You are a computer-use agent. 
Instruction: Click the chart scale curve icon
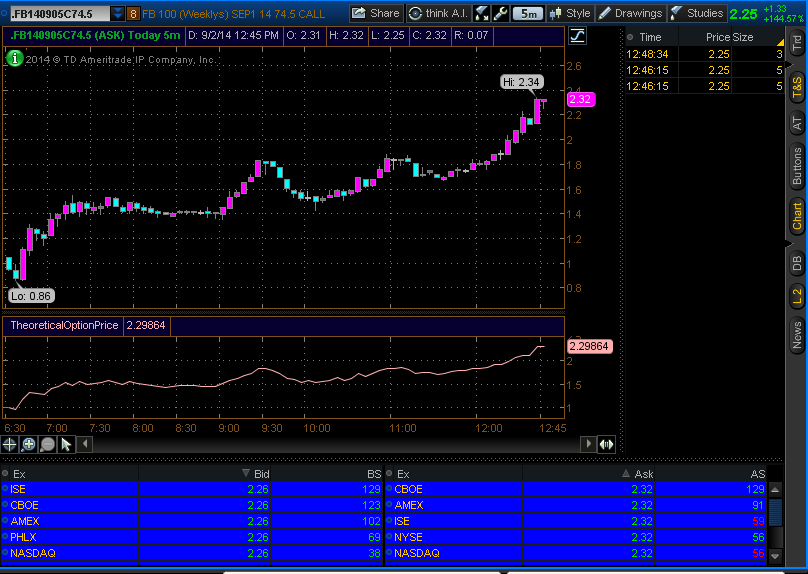coord(578,36)
